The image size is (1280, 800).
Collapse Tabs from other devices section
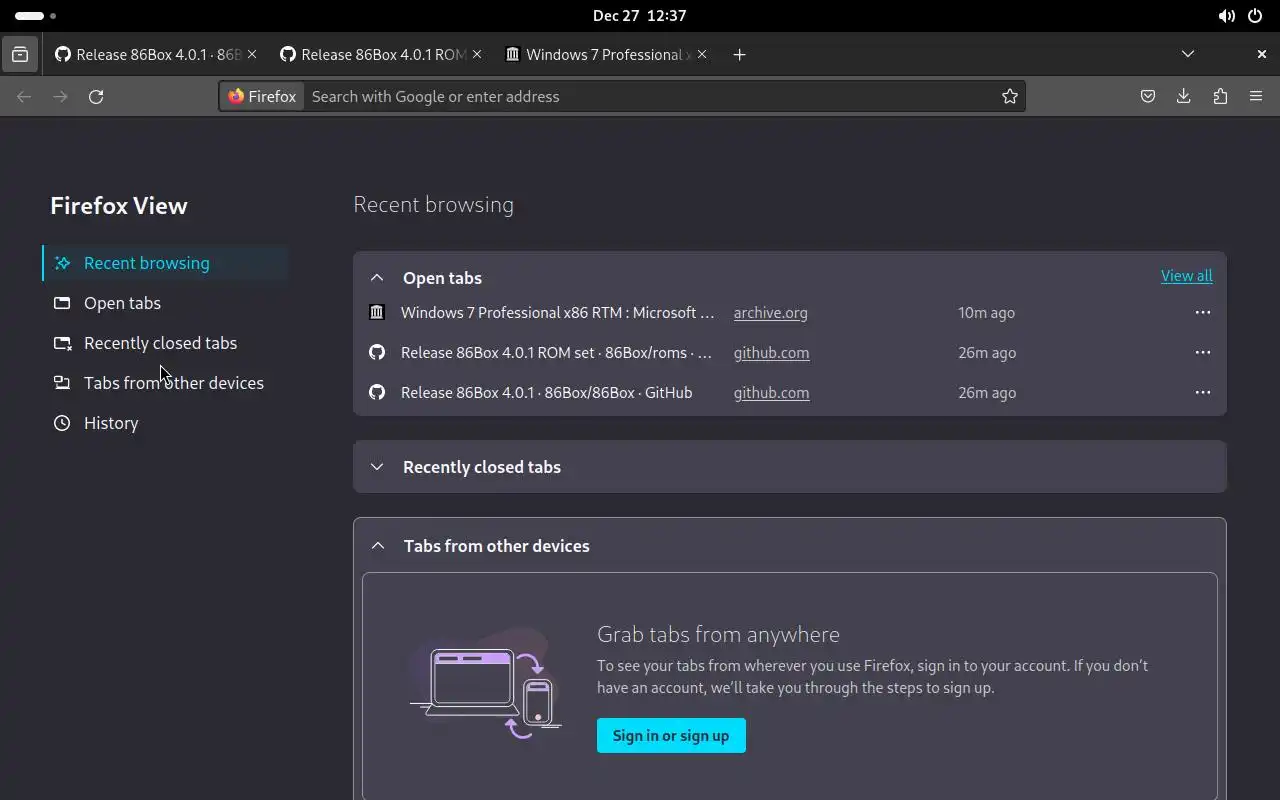tap(378, 546)
